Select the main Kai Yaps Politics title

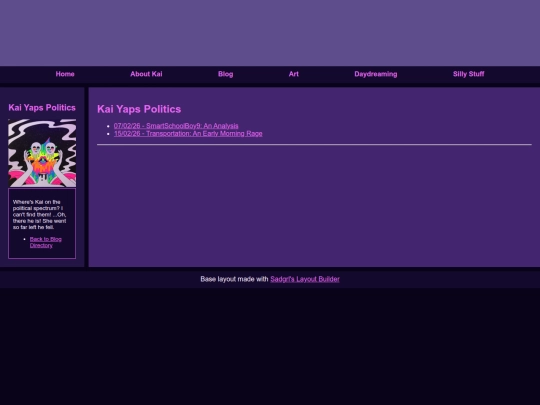(x=139, y=109)
